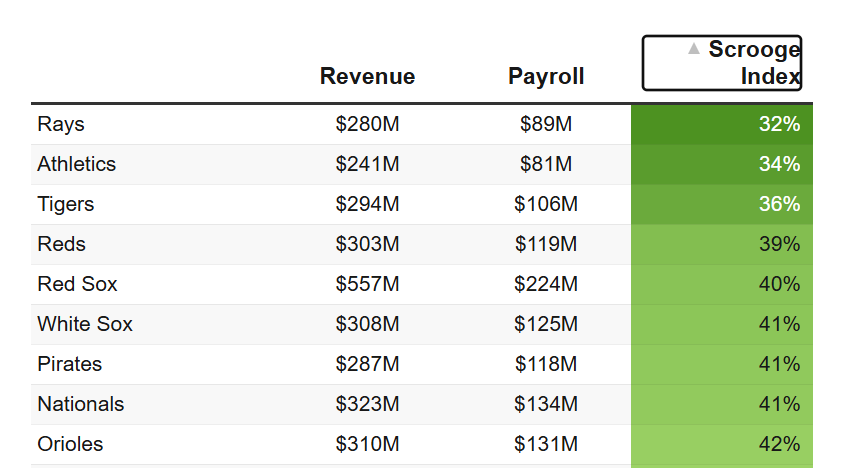
Task: Click the Athletics 34% Scrooge Index cell
Action: click(722, 164)
